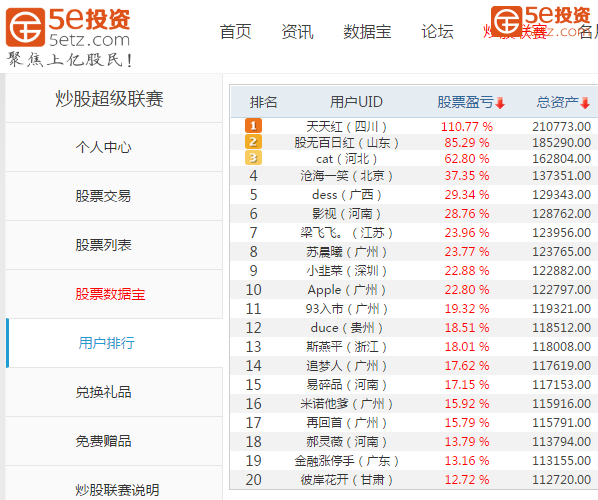
Task: Click user 天天红（四川）in the ranking
Action: 346,126
